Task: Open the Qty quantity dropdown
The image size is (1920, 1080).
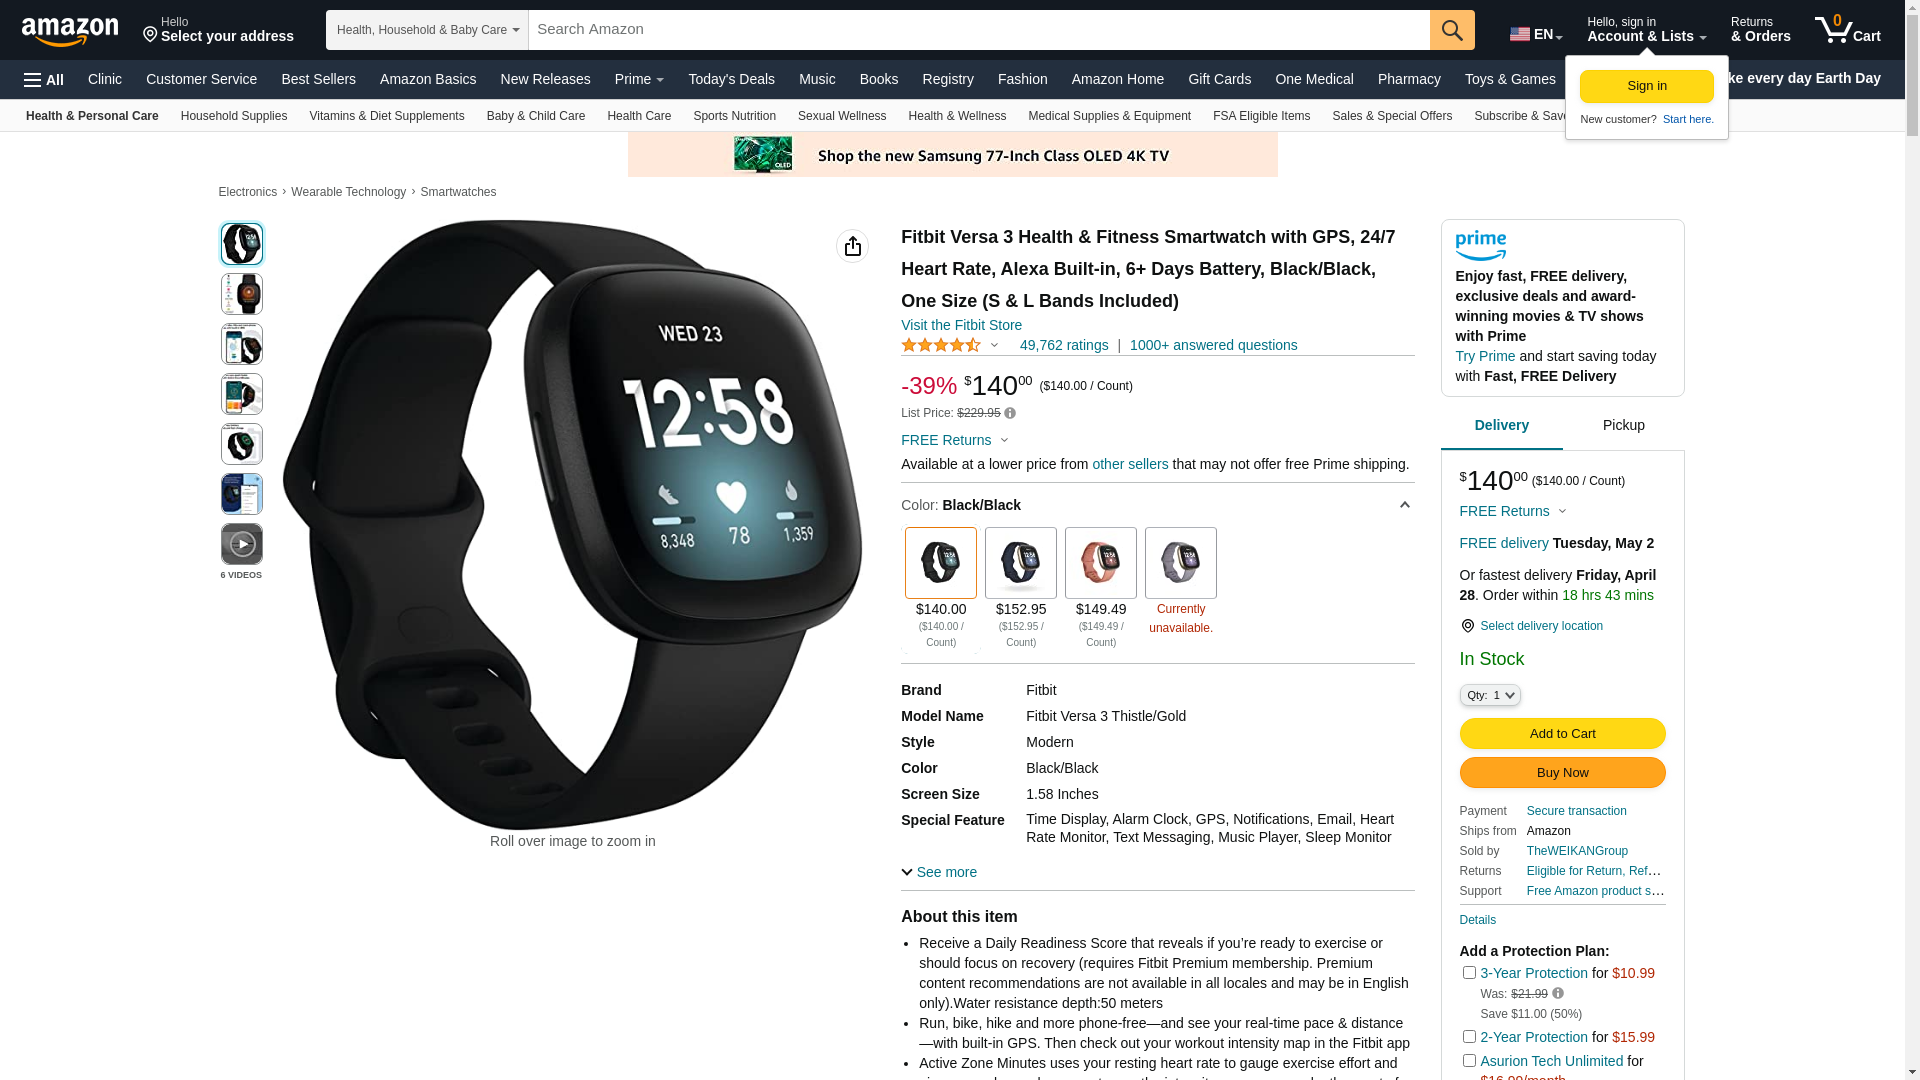Action: (x=1490, y=695)
